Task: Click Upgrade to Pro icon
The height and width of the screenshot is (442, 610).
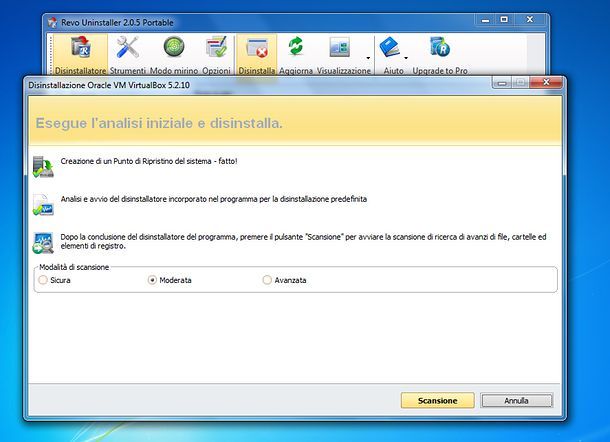Action: pyautogui.click(x=440, y=47)
